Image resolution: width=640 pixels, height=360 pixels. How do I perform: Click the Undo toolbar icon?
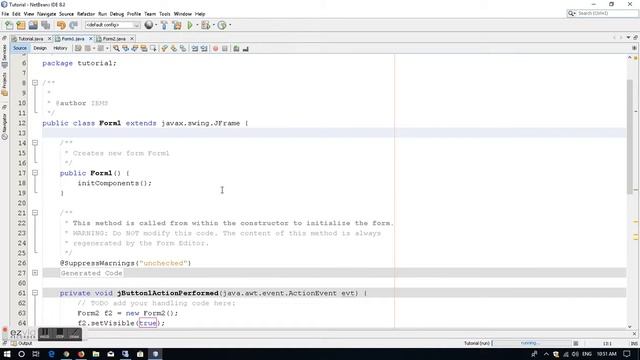pos(61,25)
